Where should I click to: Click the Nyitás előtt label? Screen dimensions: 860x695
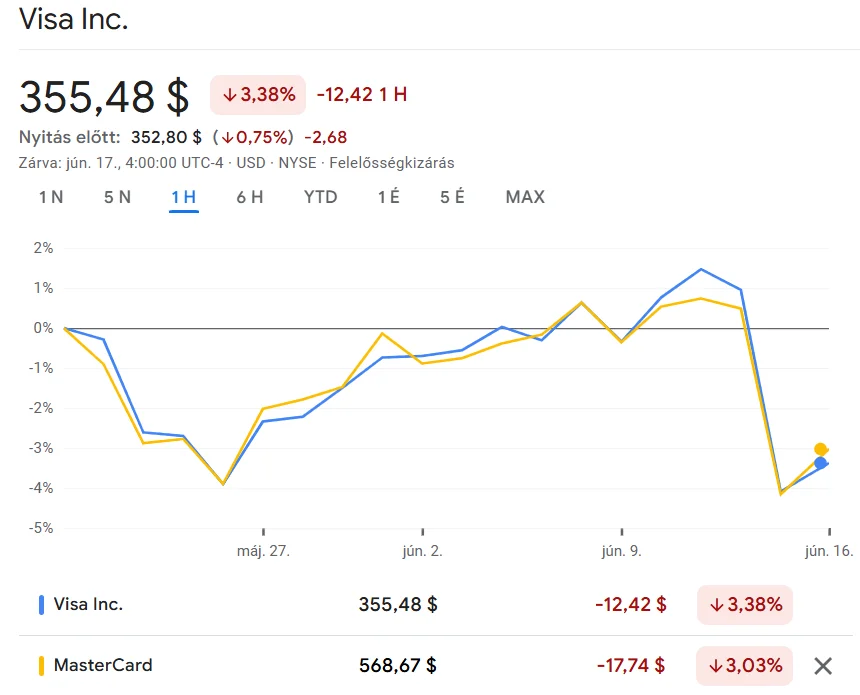pos(70,137)
